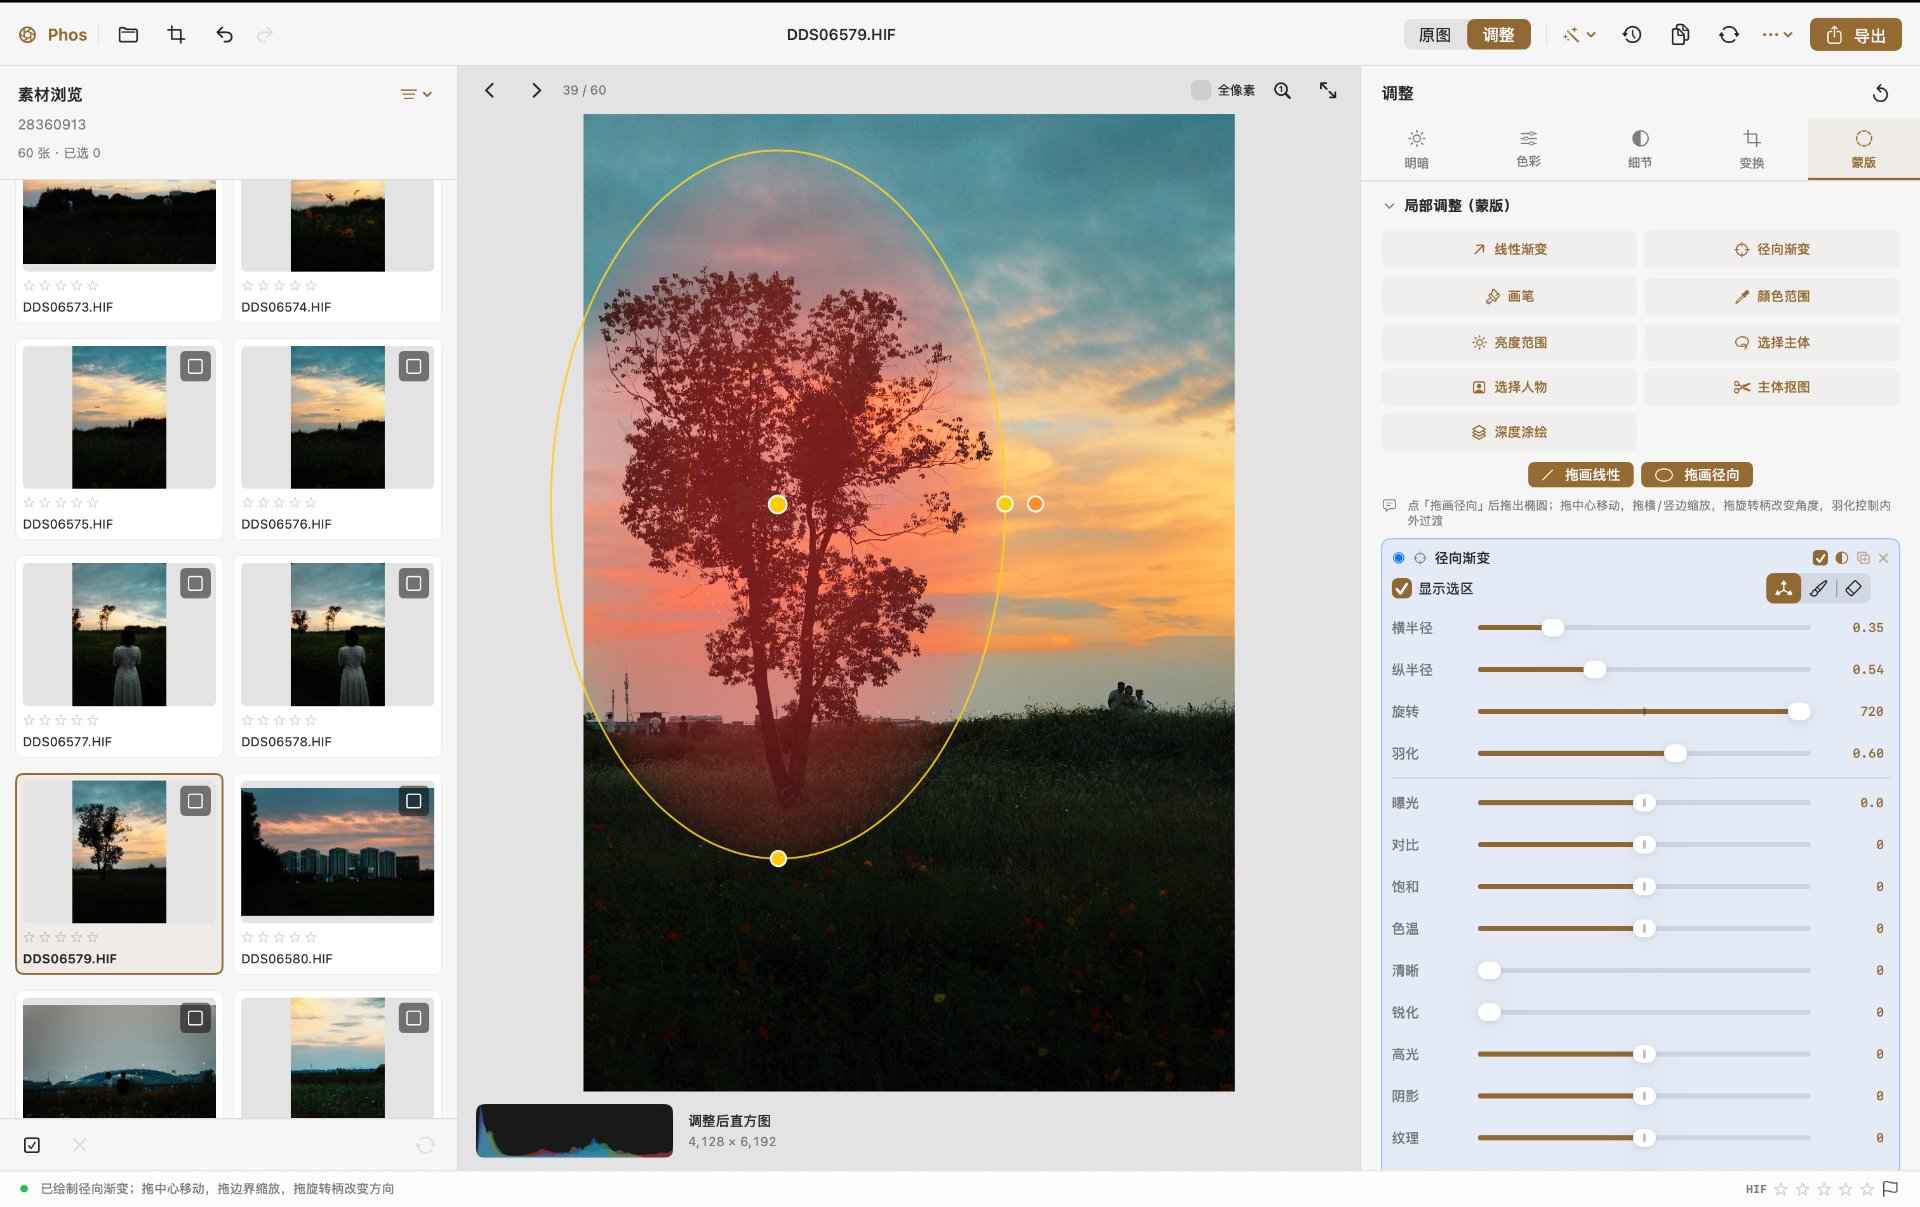The image size is (1920, 1207).
Task: Switch to the 变换 tab
Action: tap(1751, 148)
